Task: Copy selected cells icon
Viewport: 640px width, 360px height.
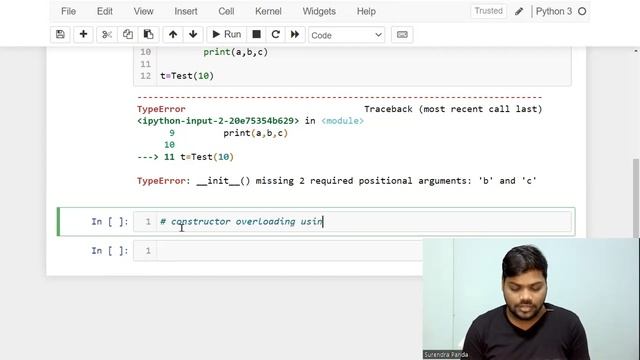Action: [x=128, y=35]
